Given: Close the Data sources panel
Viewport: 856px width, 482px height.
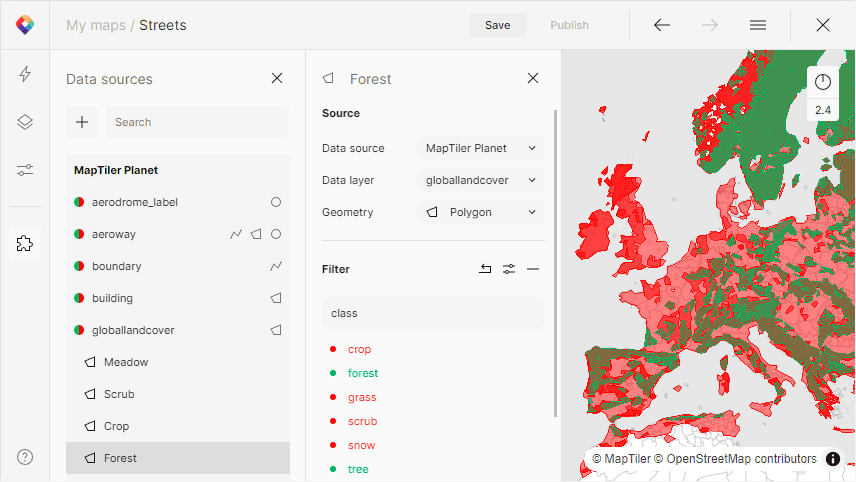Looking at the screenshot, I should tap(277, 79).
